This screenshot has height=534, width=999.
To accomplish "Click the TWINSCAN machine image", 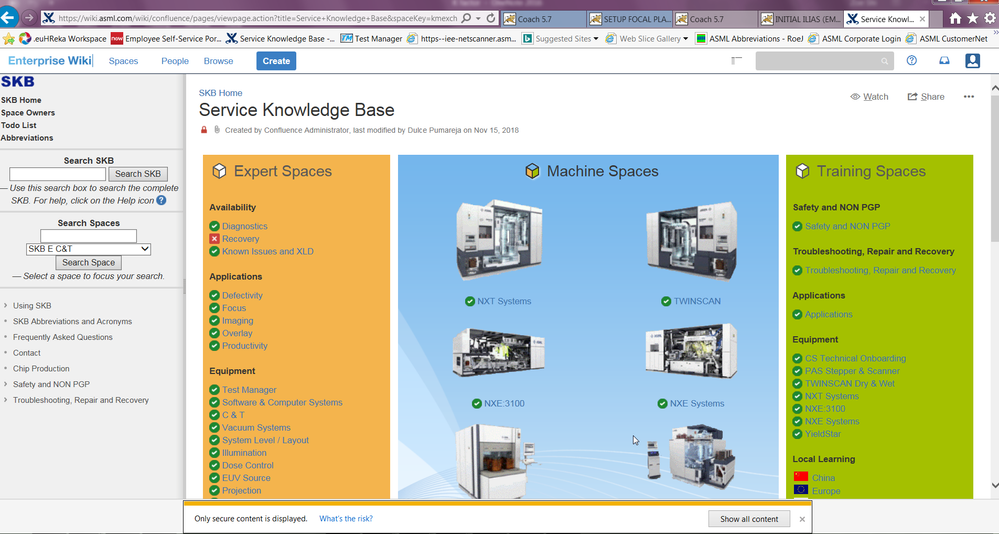I will coord(691,240).
